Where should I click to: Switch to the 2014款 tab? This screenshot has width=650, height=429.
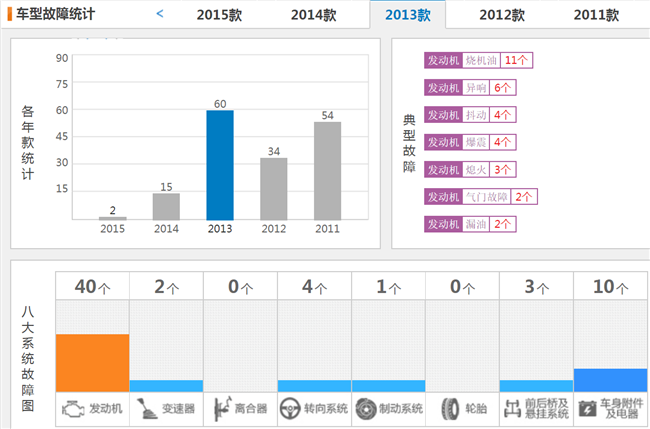[313, 15]
